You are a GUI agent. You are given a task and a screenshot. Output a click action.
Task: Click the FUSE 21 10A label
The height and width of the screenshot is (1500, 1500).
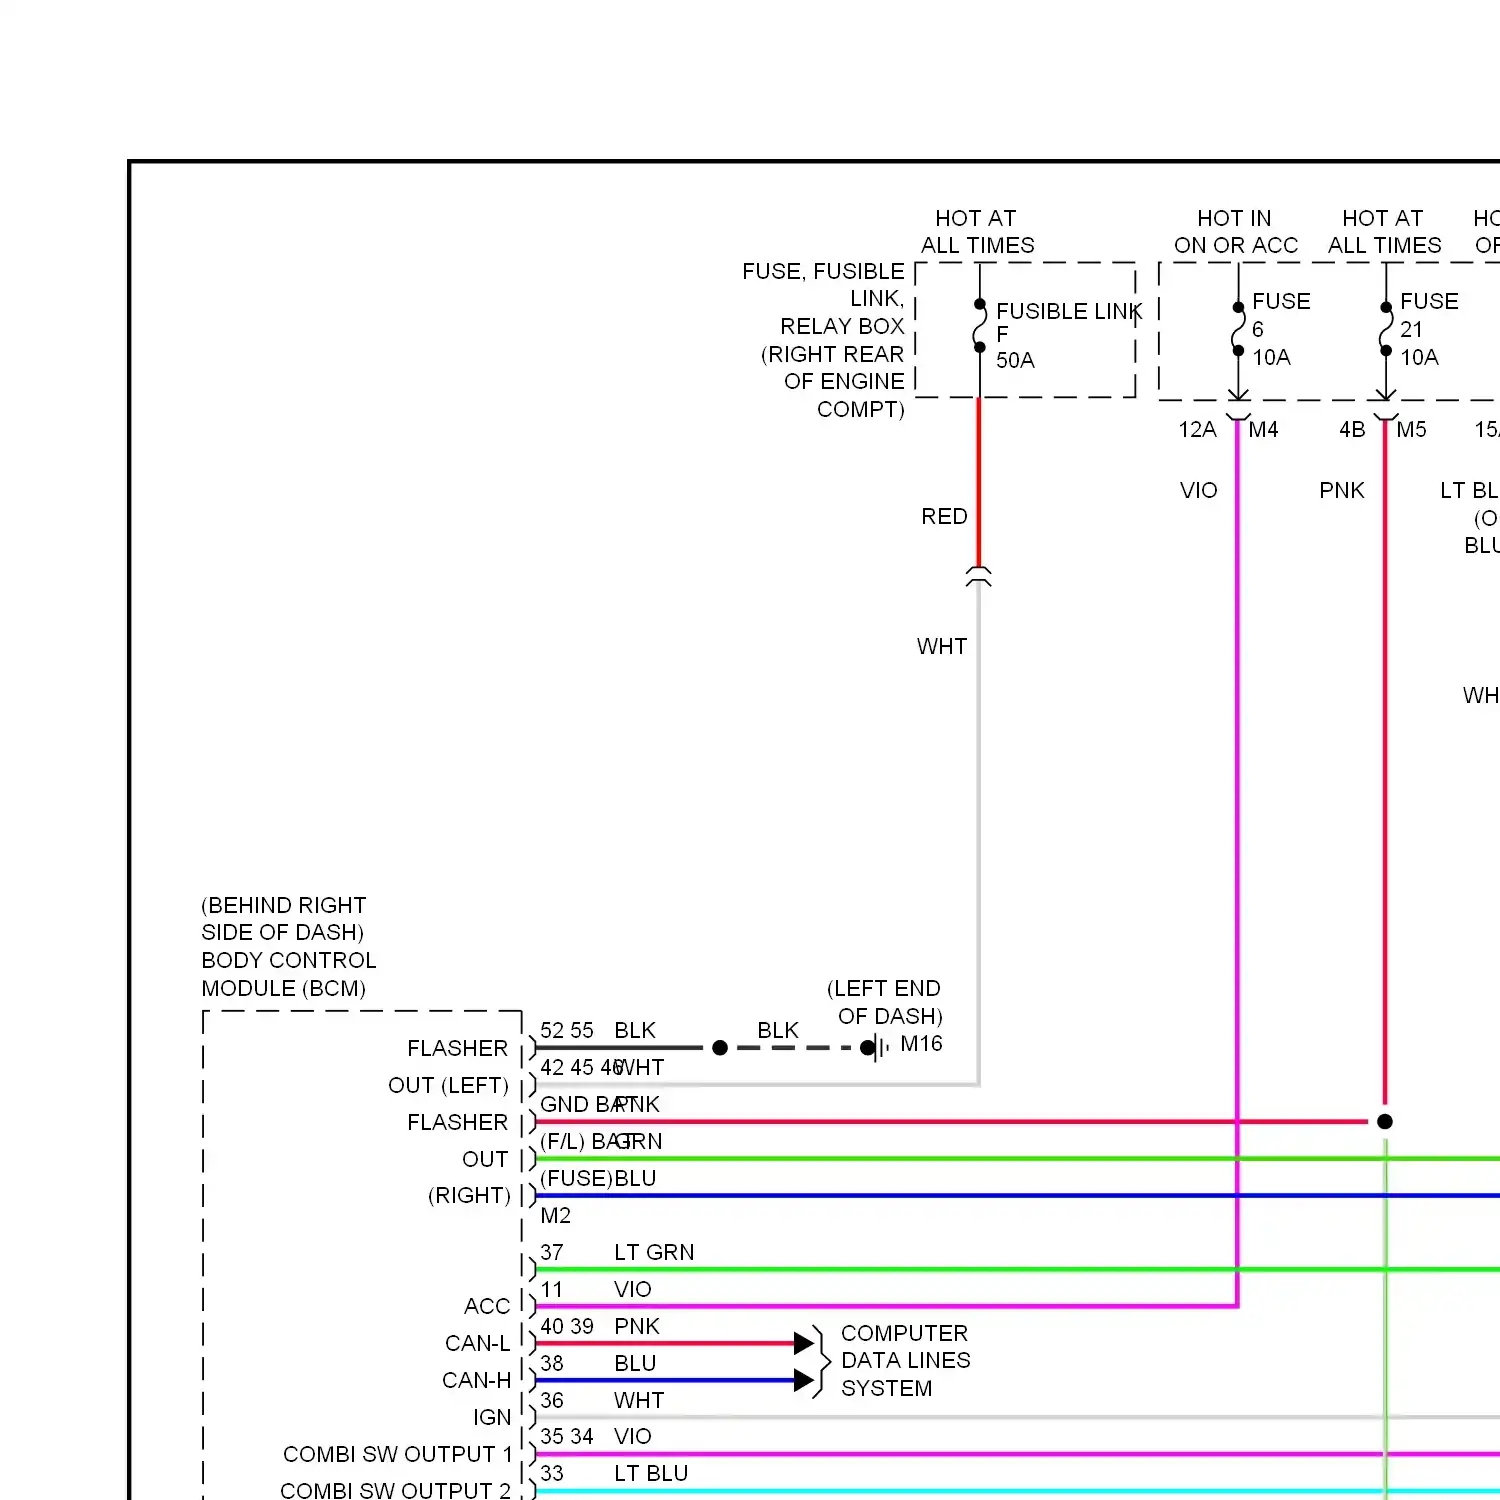(1429, 329)
